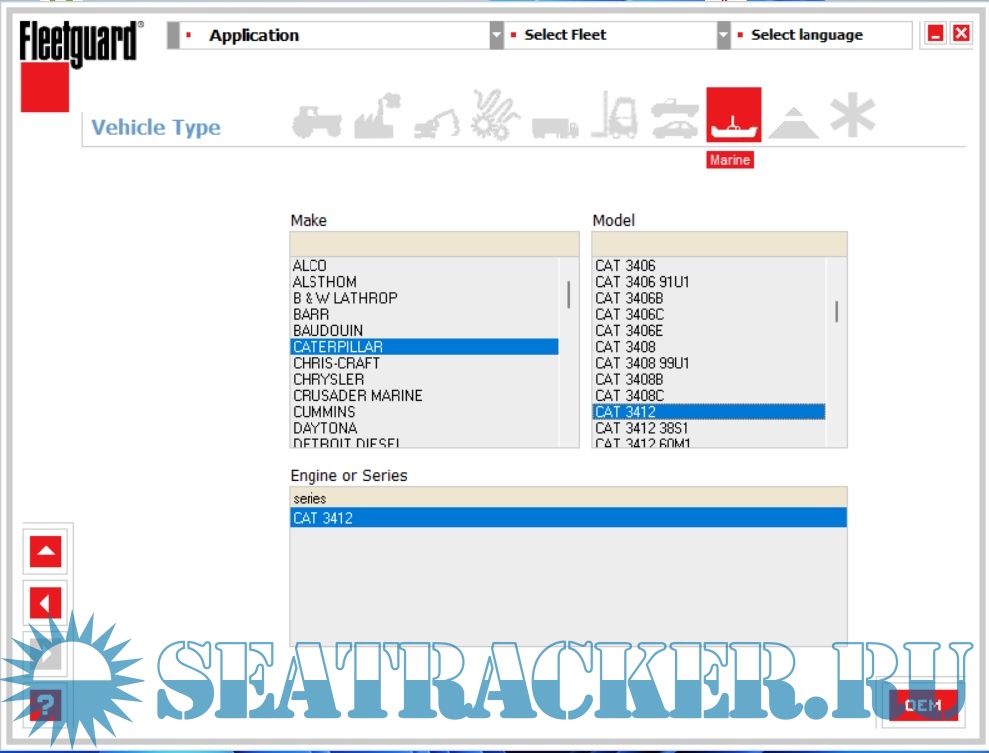Click the red up arrow navigation button
Screen dimensions: 989x753
coord(46,551)
